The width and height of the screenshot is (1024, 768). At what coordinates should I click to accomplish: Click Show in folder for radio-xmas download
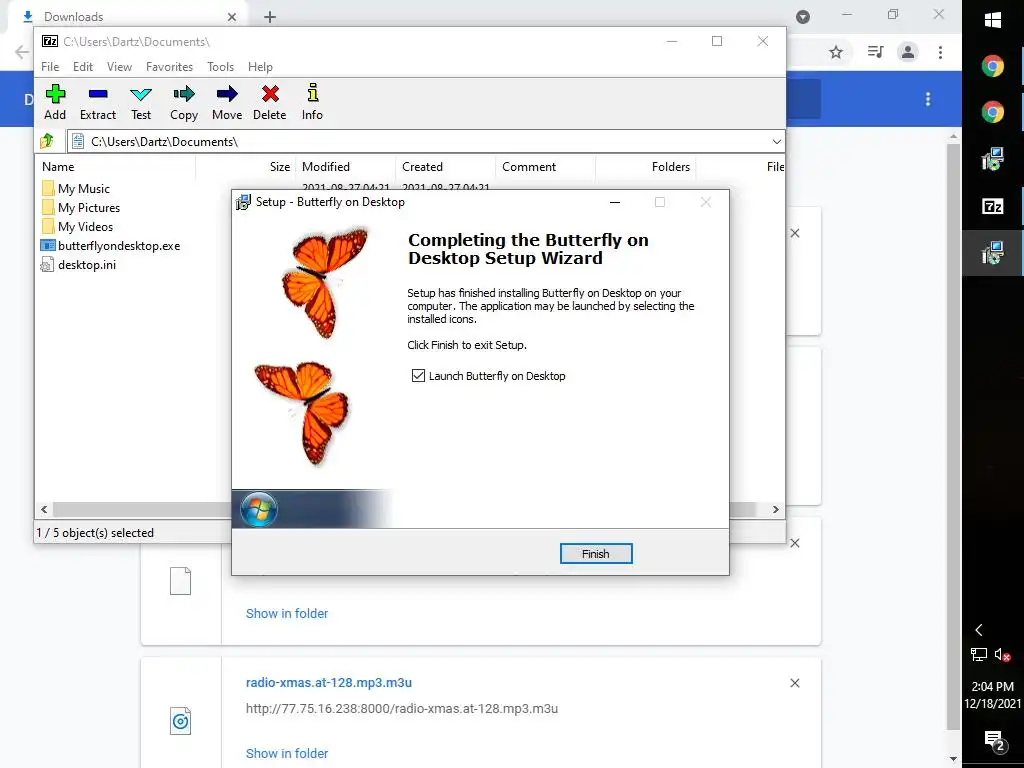(287, 753)
